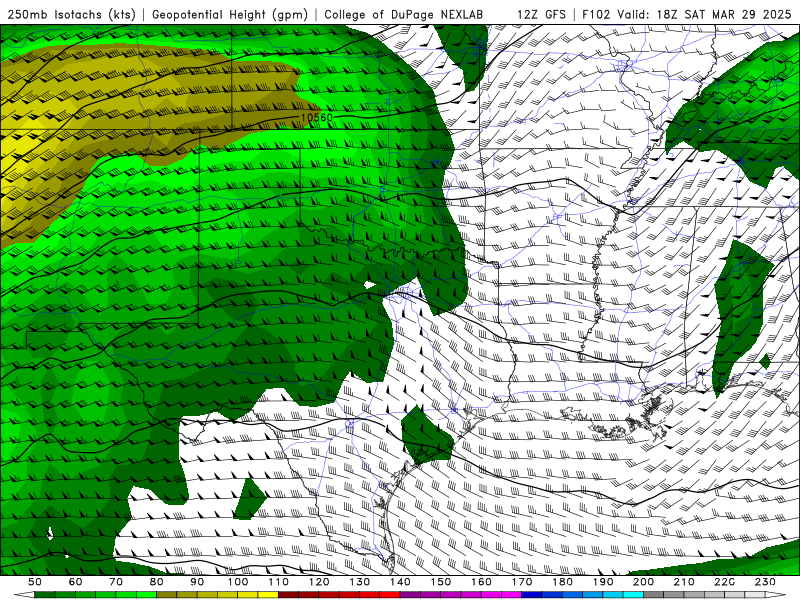This screenshot has width=800, height=600.
Task: Click the left arrow end of color bar
Action: click(x=24, y=595)
